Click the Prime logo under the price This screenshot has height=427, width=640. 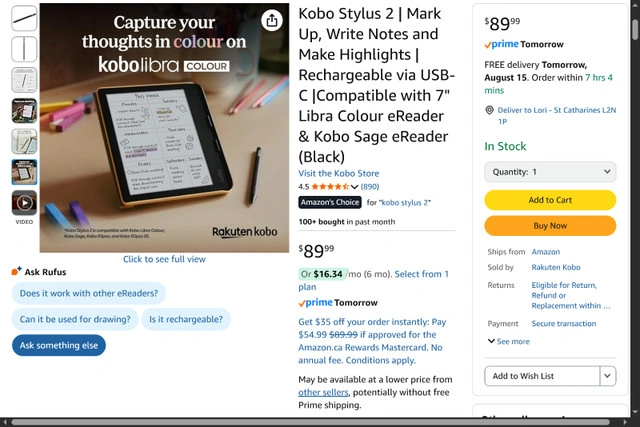click(x=315, y=303)
